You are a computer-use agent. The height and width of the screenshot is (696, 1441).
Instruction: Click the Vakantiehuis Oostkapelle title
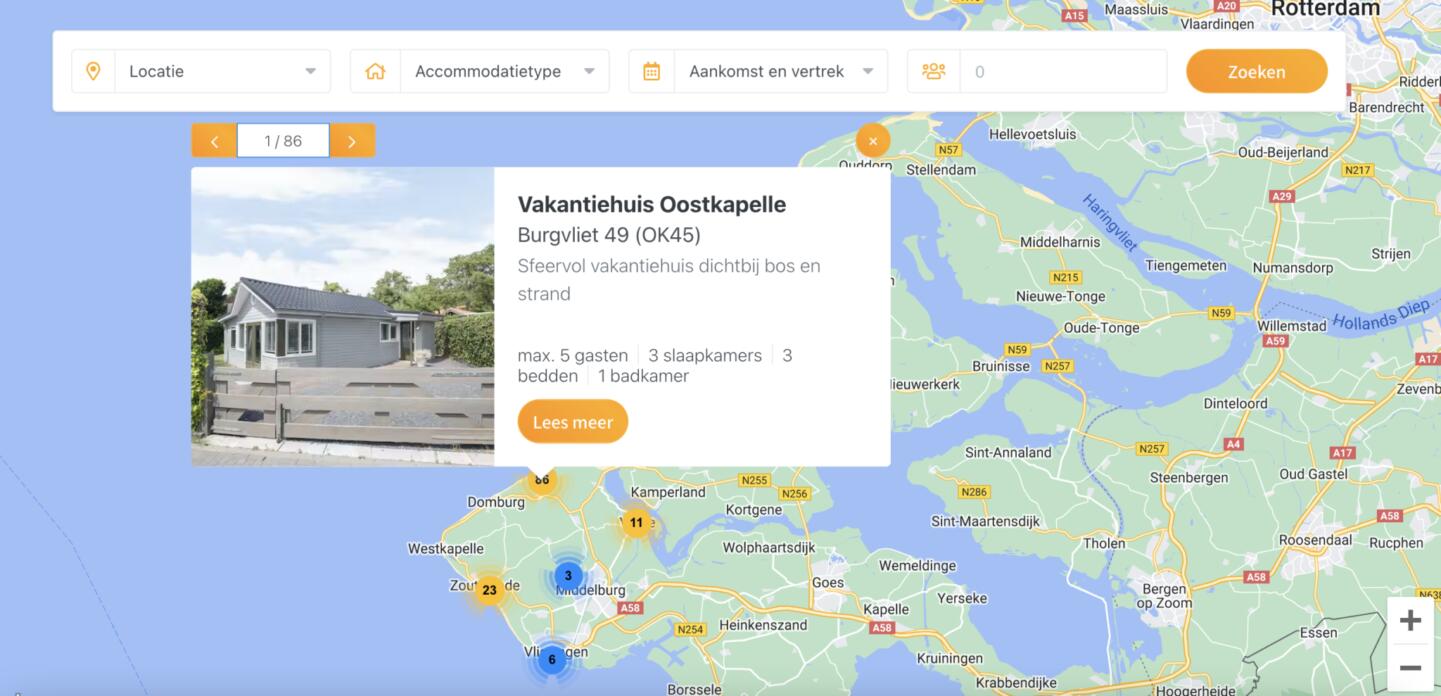pyautogui.click(x=651, y=204)
